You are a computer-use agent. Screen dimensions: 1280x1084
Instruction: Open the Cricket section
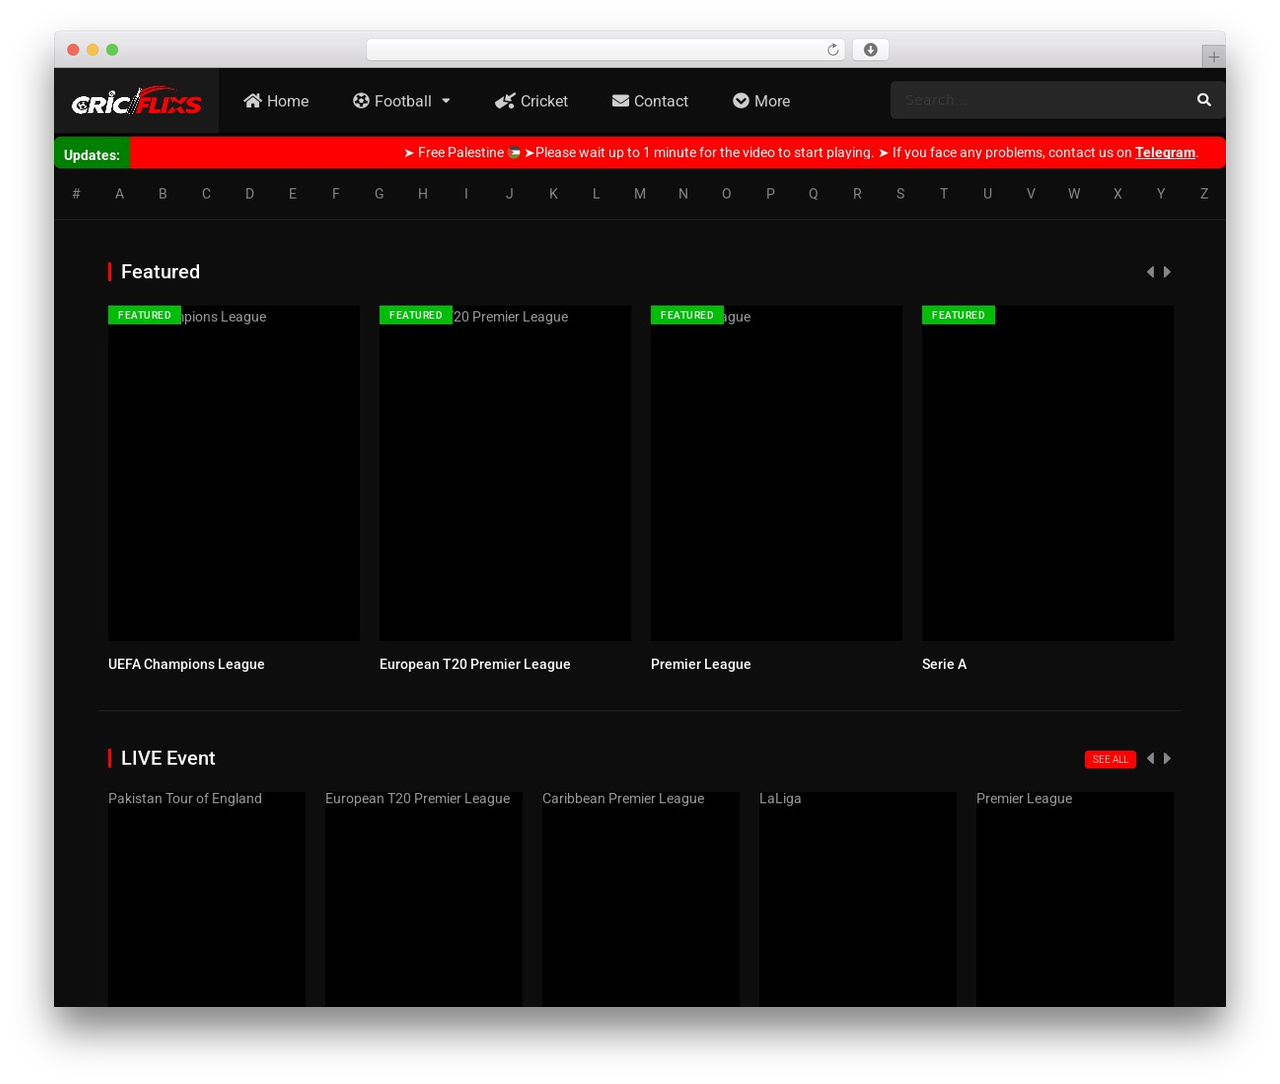point(531,101)
